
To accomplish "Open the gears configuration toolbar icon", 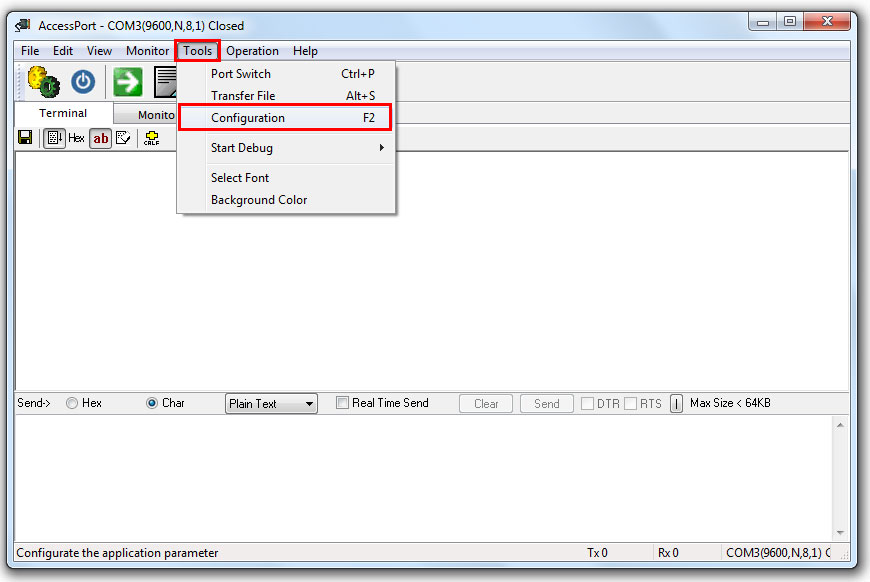I will click(x=44, y=82).
